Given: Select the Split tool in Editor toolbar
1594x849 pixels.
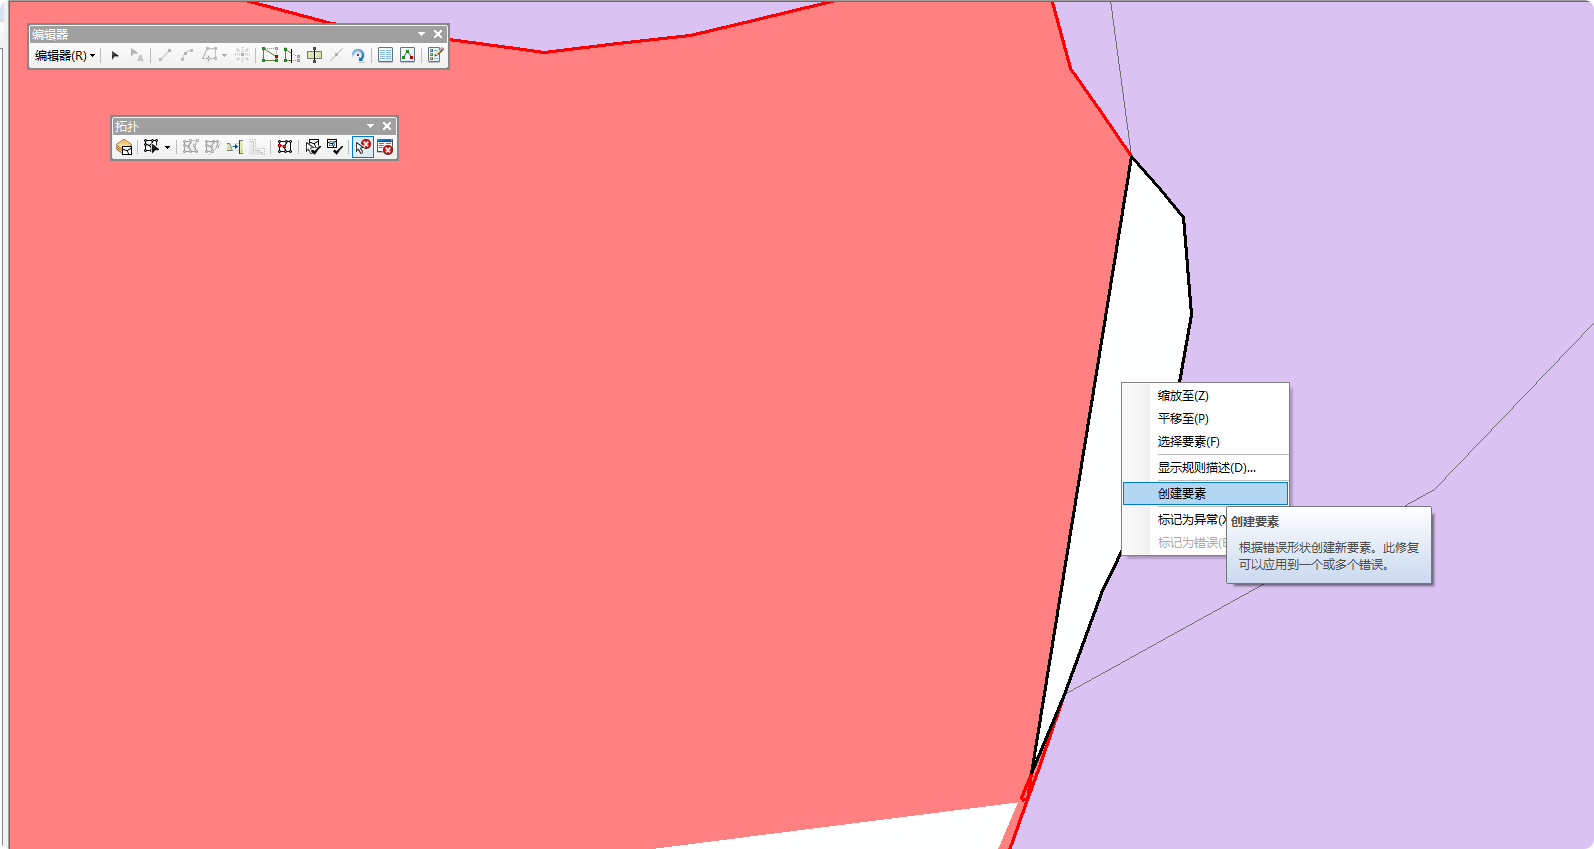Looking at the screenshot, I should click(x=336, y=55).
